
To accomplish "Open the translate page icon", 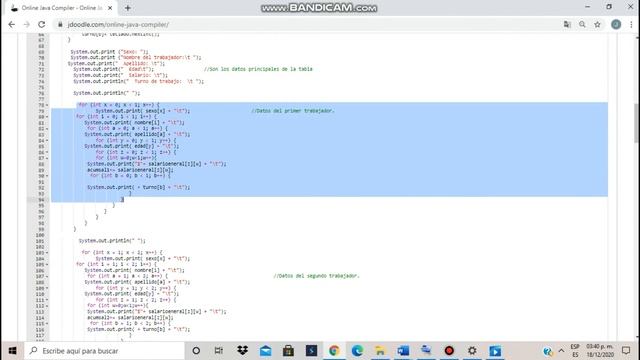I will coord(567,24).
